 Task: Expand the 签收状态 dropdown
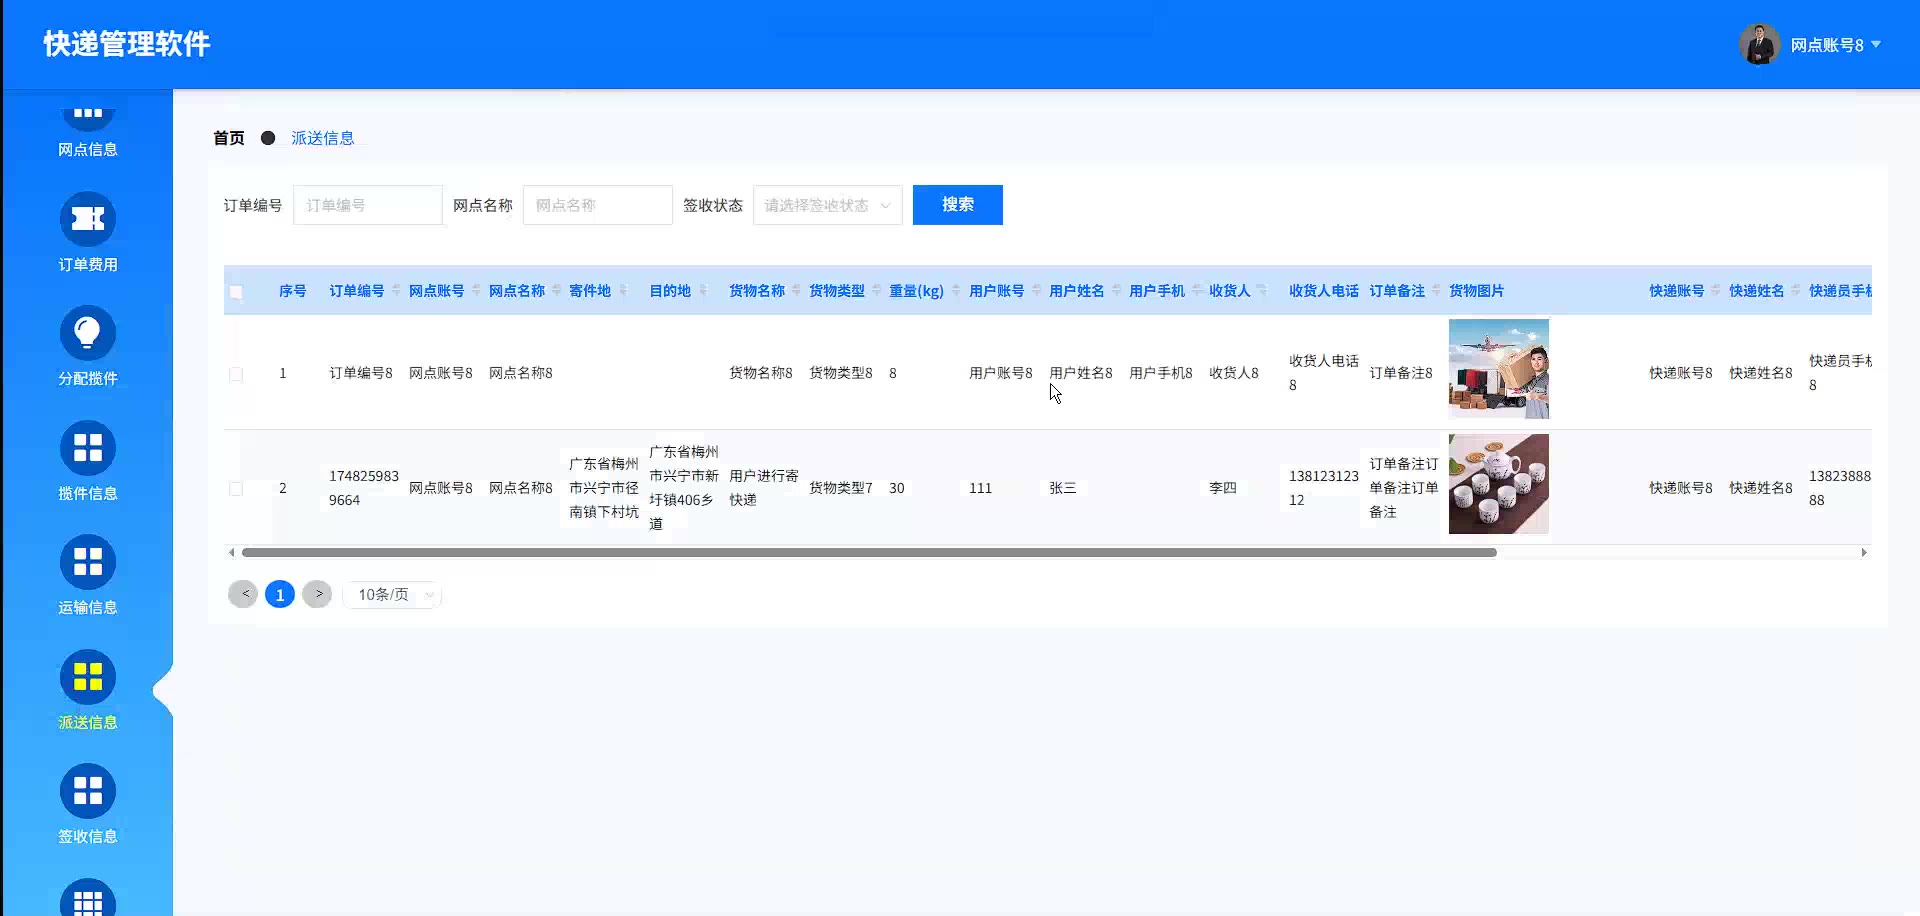pos(827,205)
